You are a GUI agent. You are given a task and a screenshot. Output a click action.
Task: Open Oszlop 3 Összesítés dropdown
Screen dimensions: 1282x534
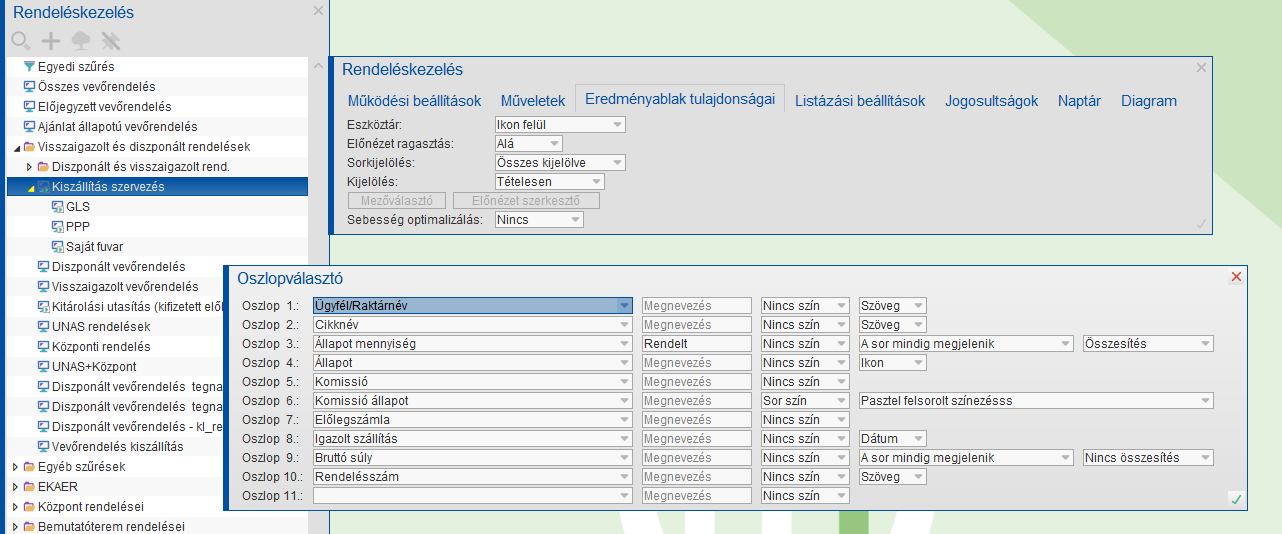point(1148,344)
